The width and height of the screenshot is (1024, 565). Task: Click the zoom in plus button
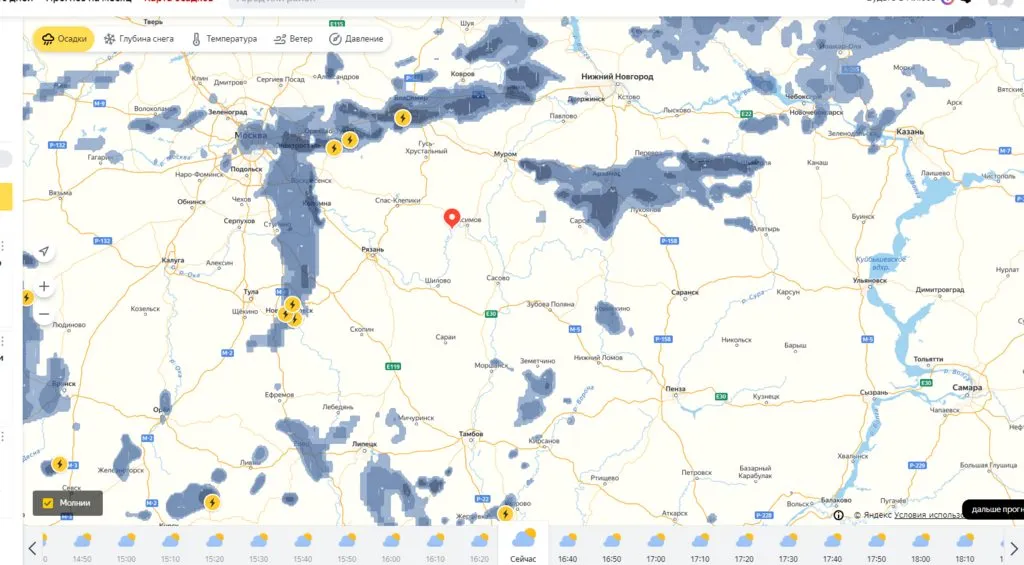(x=44, y=286)
